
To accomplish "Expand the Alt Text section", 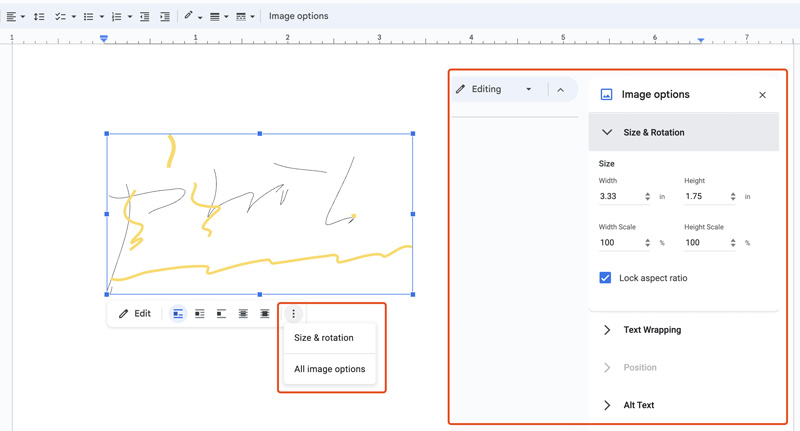I will (x=638, y=405).
